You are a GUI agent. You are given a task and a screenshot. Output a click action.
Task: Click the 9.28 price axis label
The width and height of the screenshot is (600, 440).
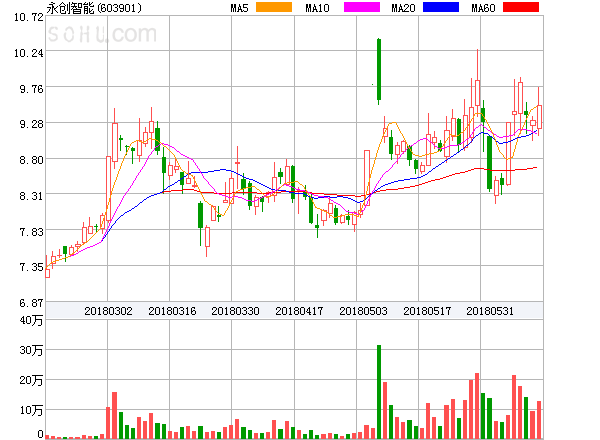[31, 124]
